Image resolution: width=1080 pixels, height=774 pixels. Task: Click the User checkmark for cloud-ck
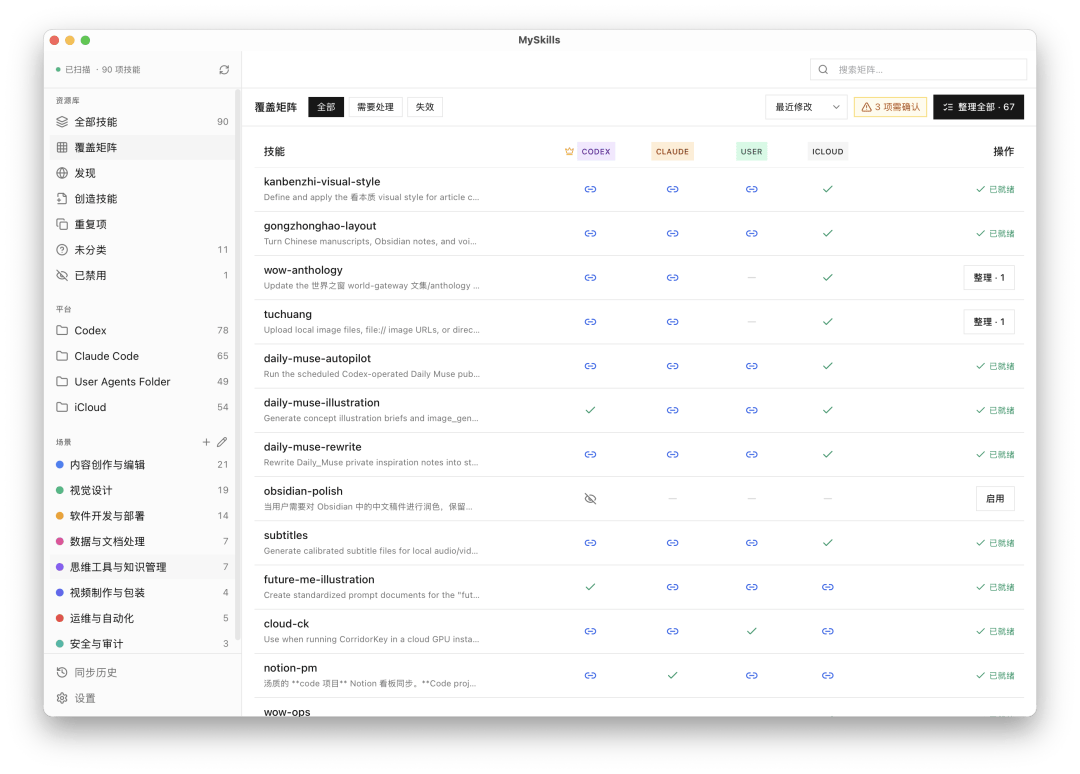(751, 631)
